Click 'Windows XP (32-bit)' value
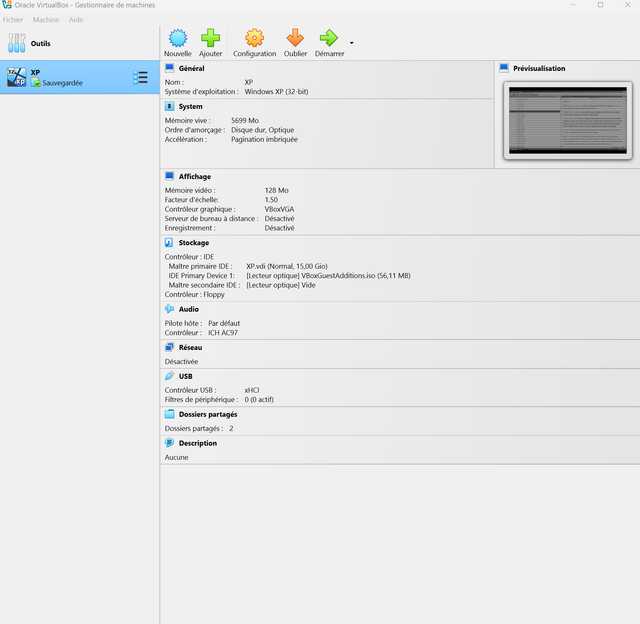The width and height of the screenshot is (640, 624). (x=276, y=91)
